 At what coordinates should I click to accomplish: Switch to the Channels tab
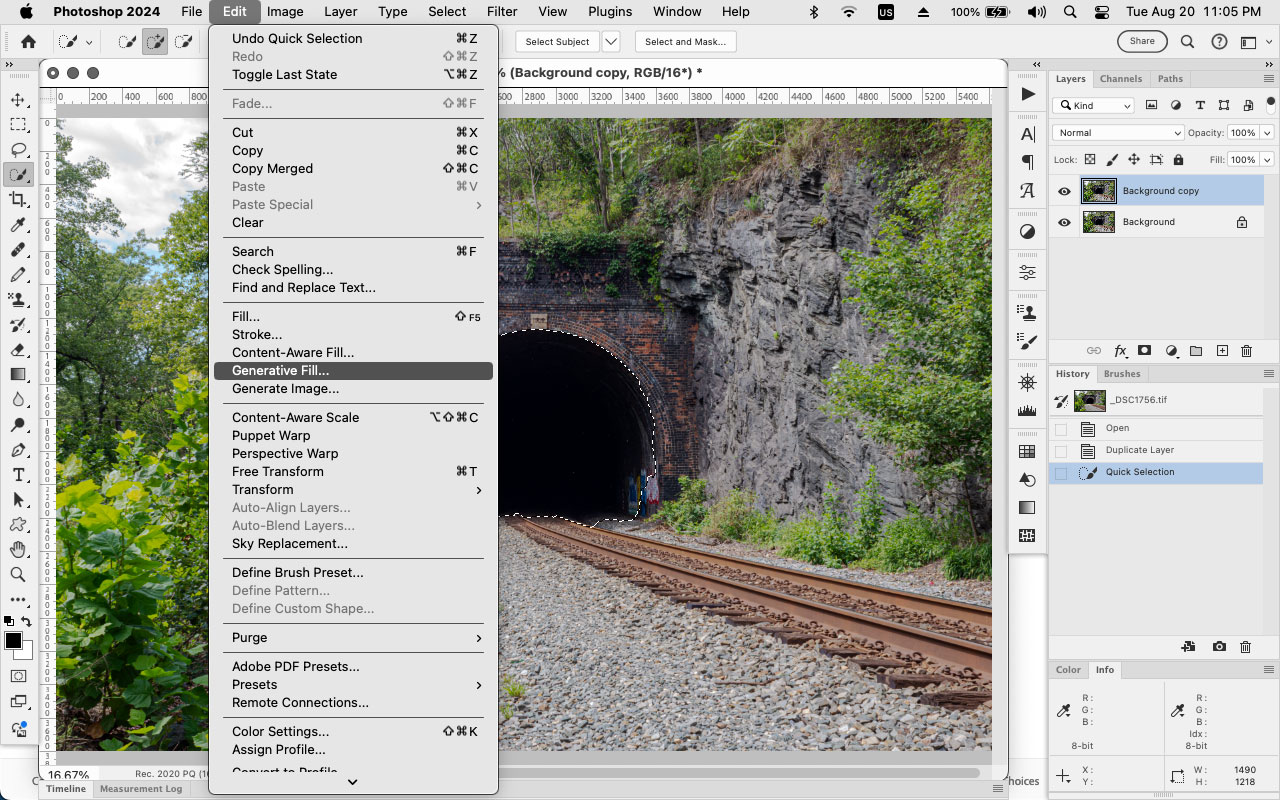point(1121,78)
